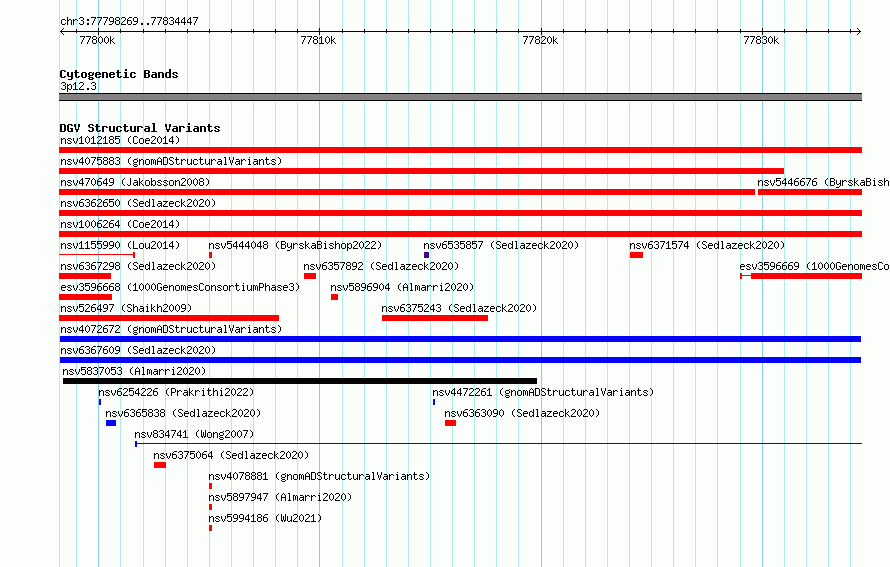
Task: Click the red nsv6375243 bar
Action: pos(435,318)
